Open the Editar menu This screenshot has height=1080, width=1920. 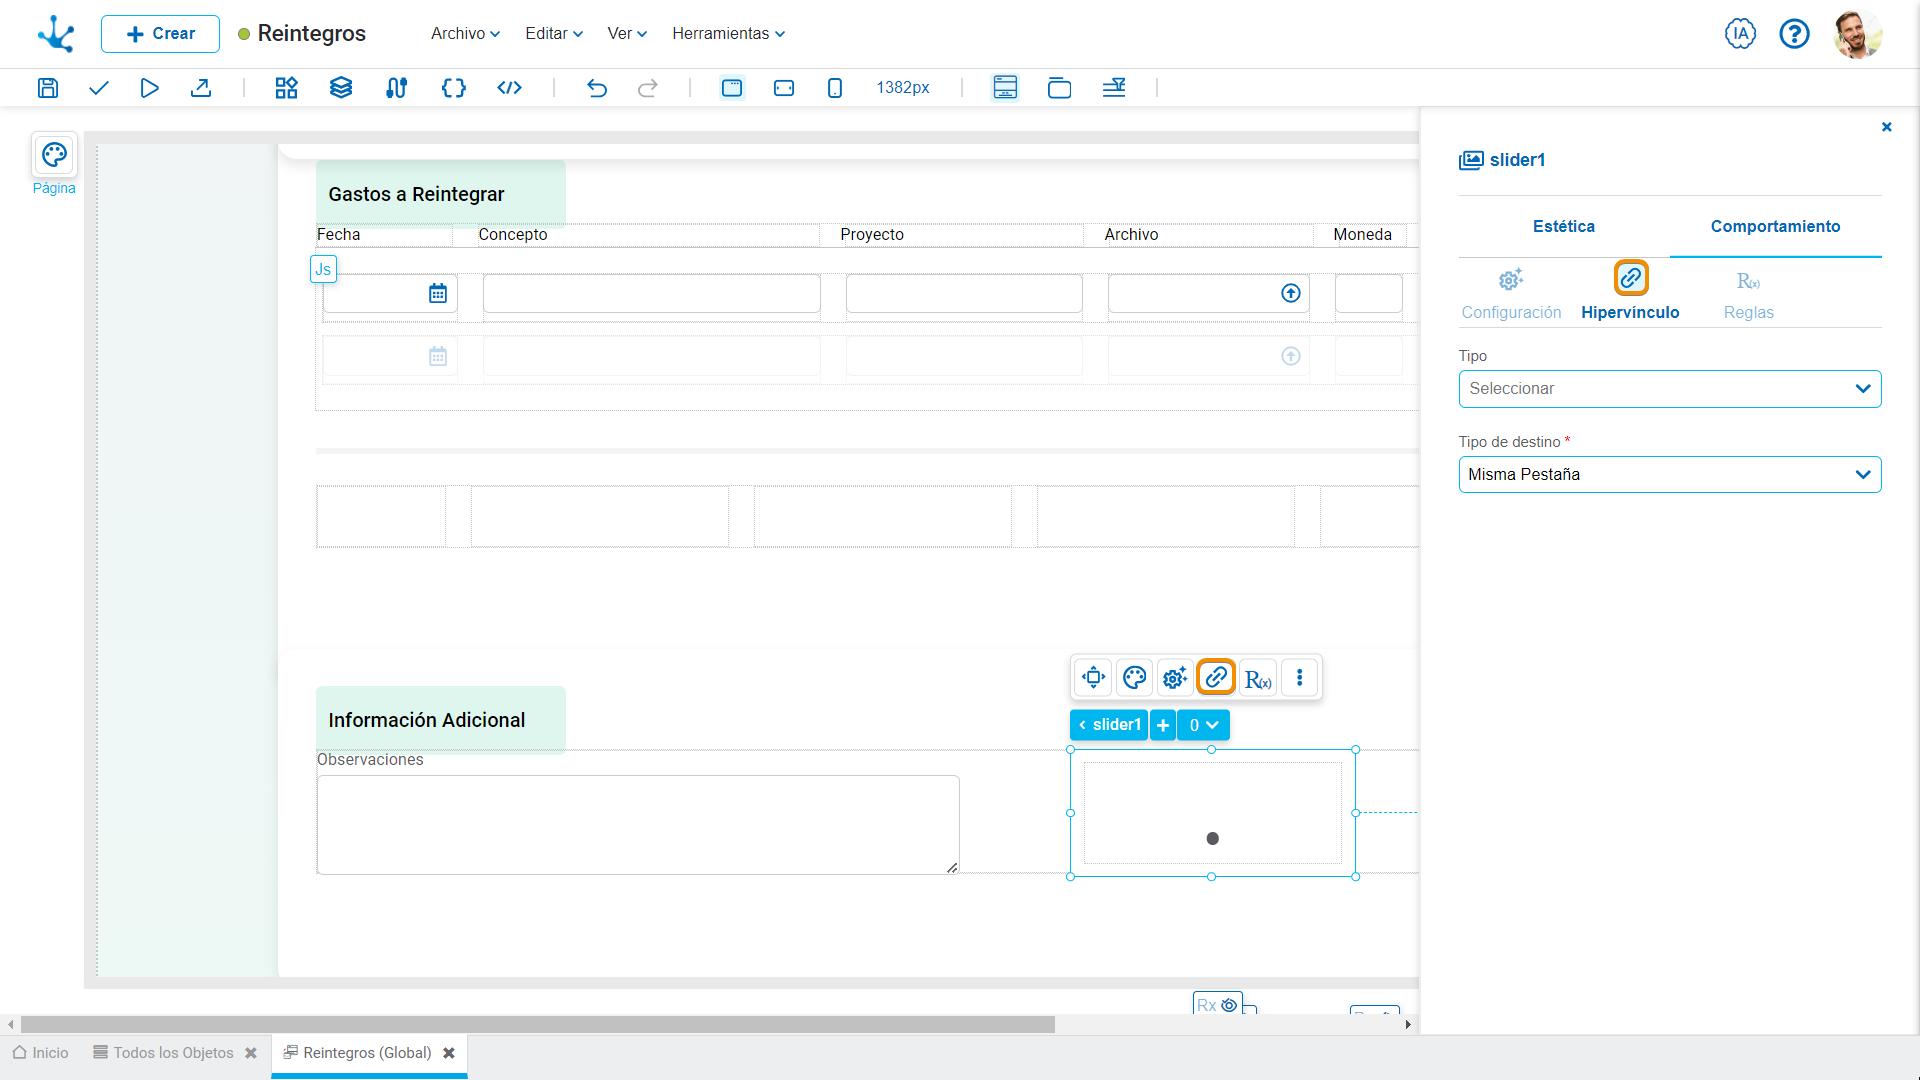point(554,34)
